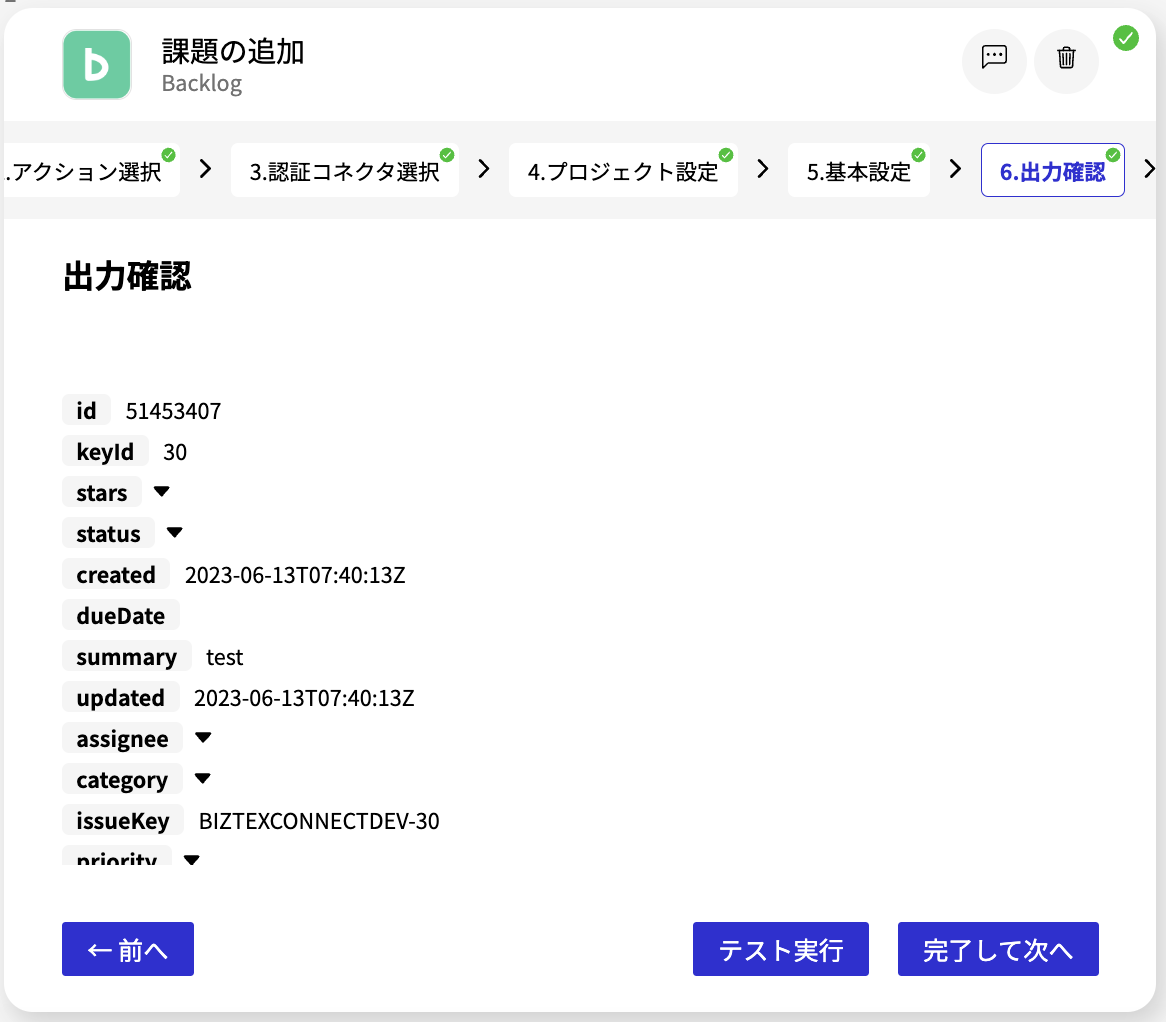Go to the アクション選択 step tab
This screenshot has height=1022, width=1166.
91,171
